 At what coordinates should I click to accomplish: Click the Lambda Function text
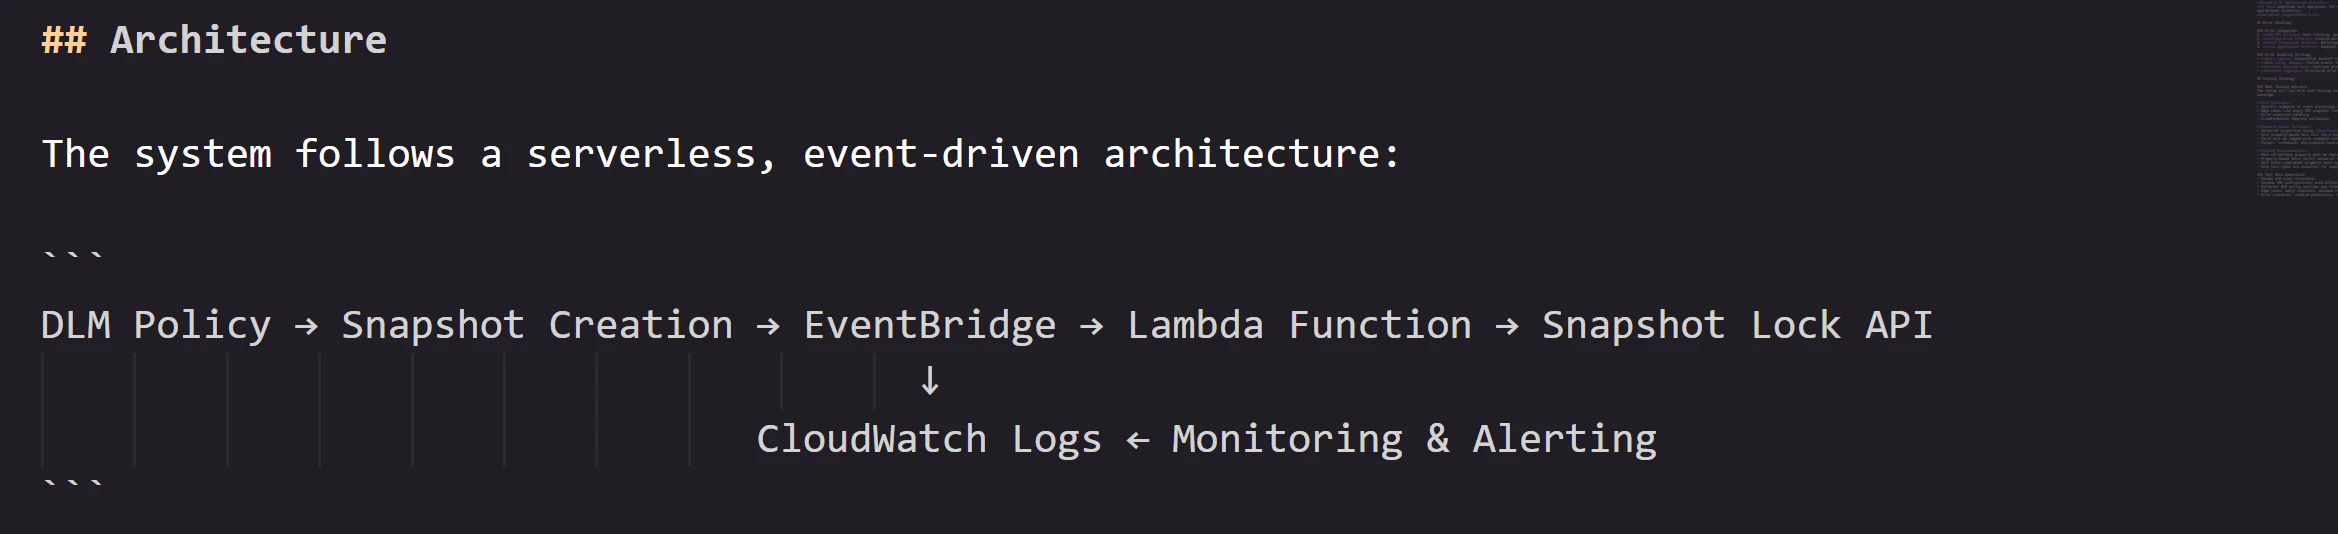pyautogui.click(x=1299, y=326)
